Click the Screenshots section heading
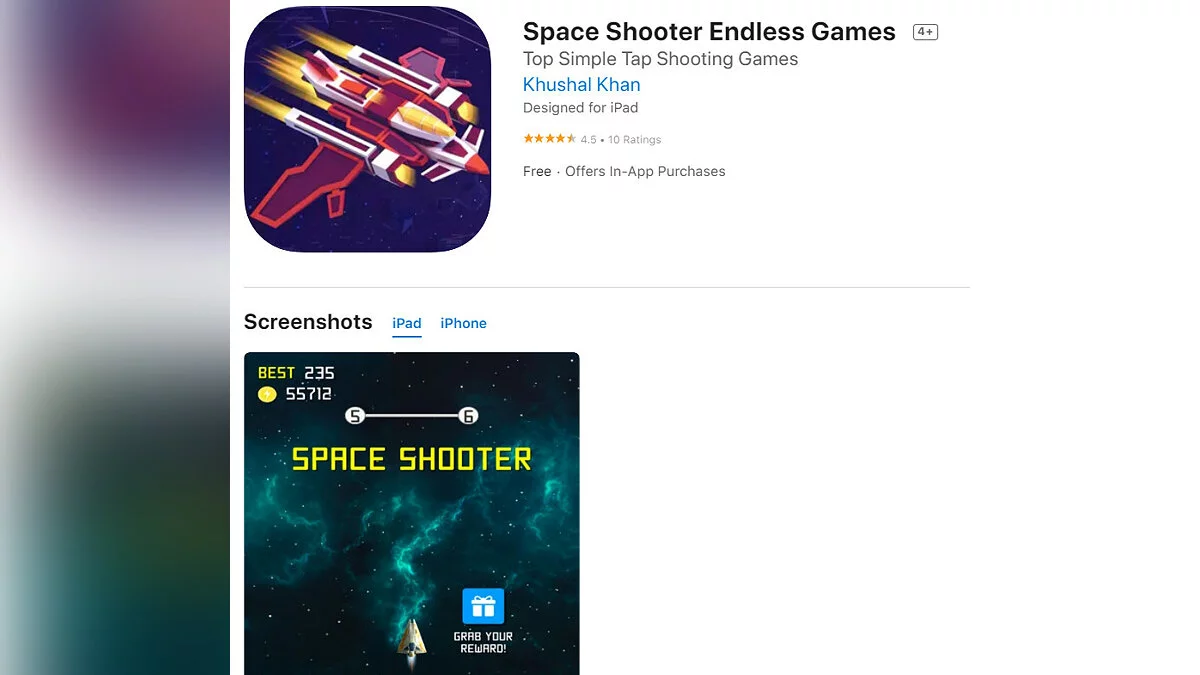 point(308,322)
